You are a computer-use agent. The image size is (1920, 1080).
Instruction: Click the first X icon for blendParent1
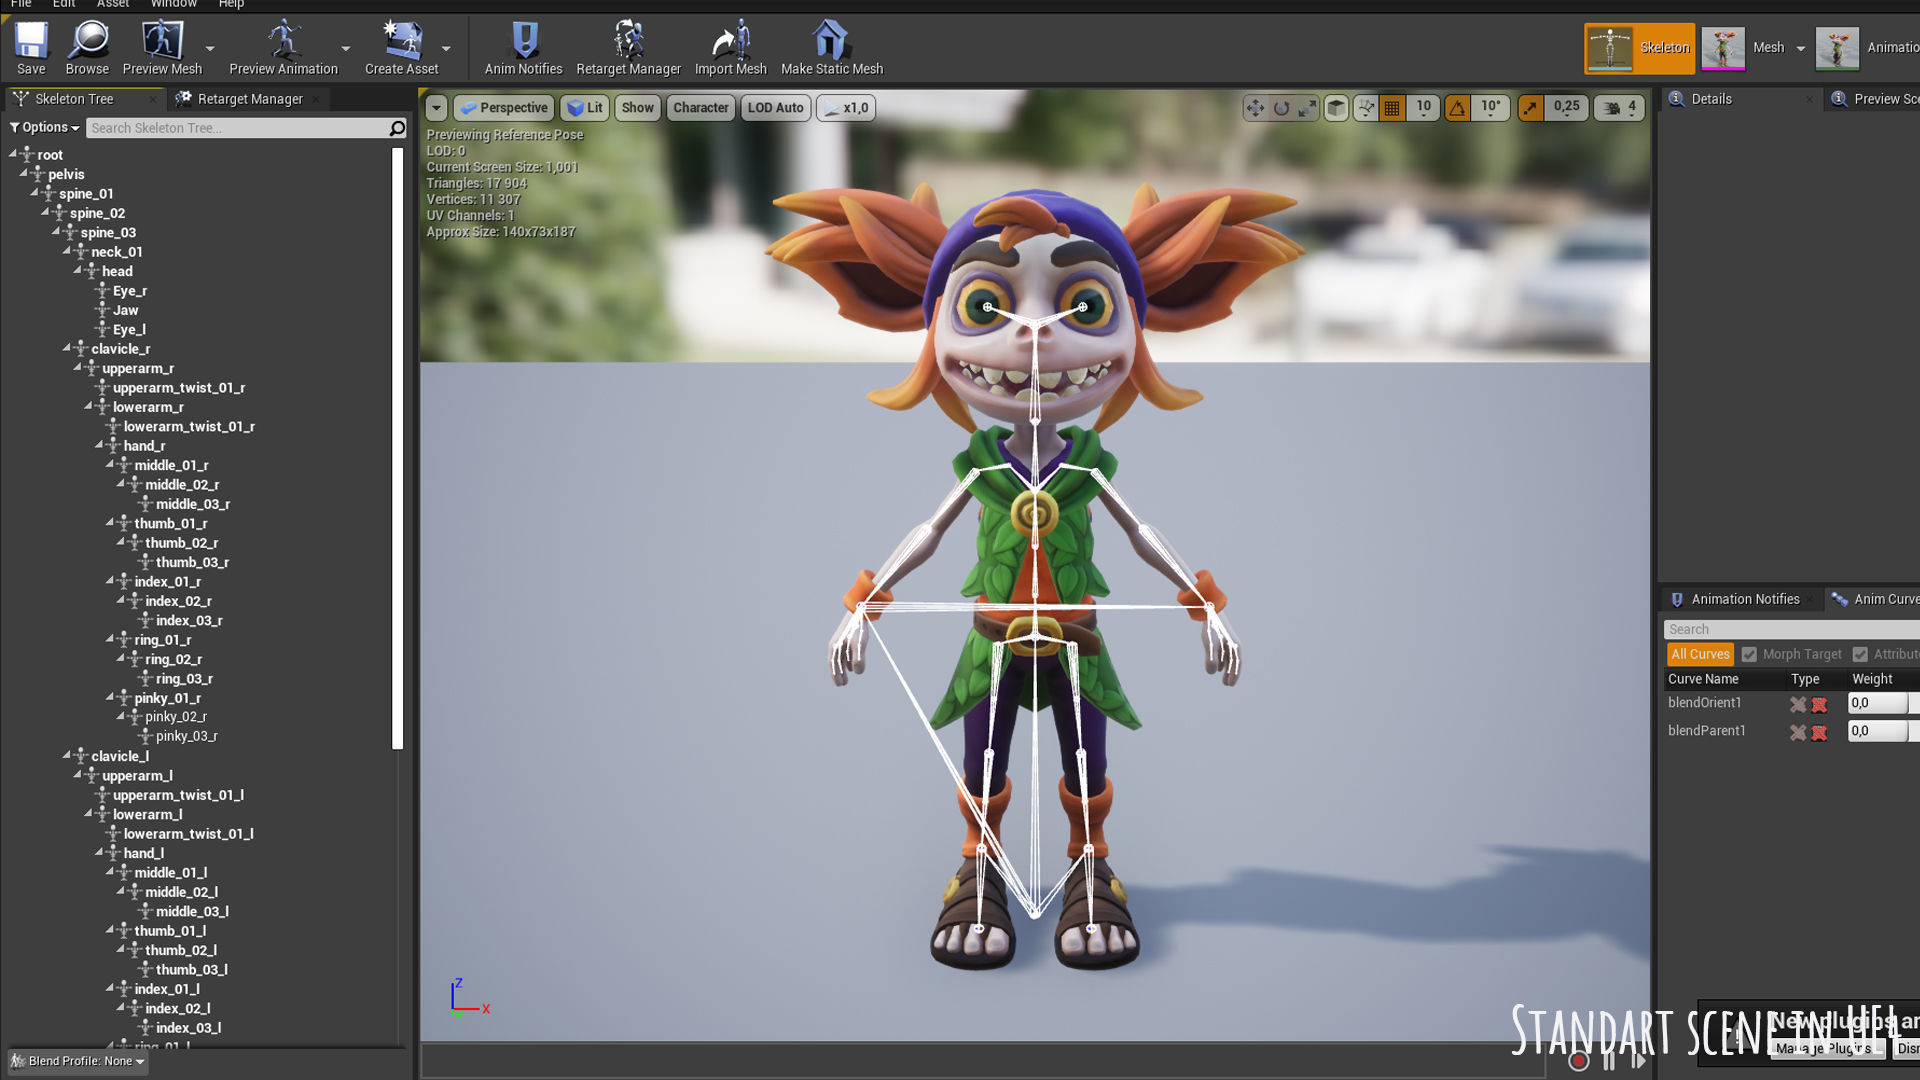click(x=1798, y=733)
